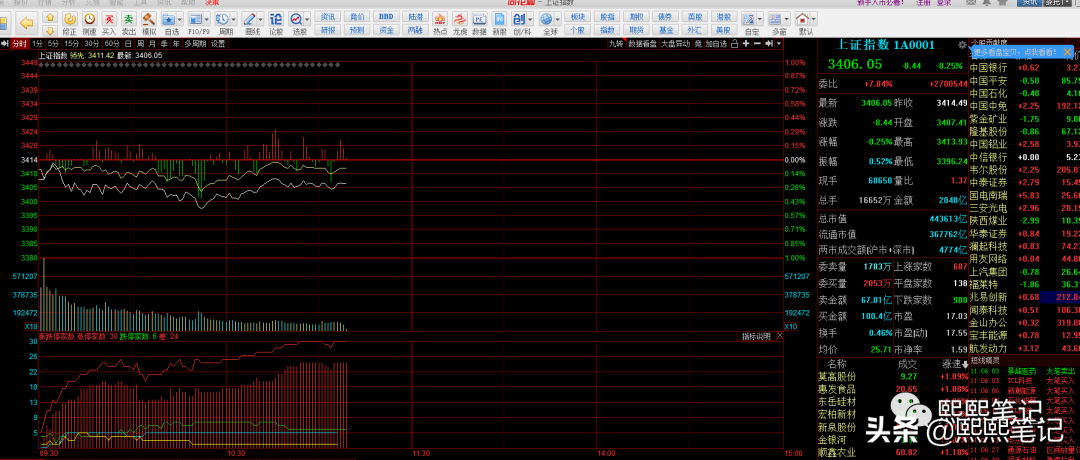Toggle the 九转 indicator on chart
The height and width of the screenshot is (460, 1080).
pyautogui.click(x=616, y=44)
